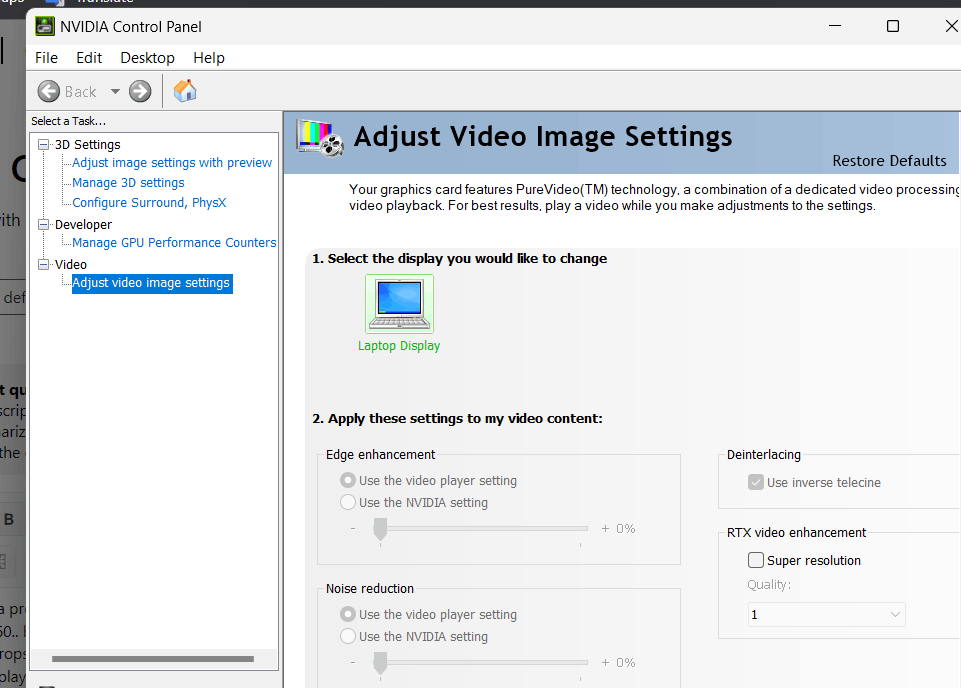
Task: Open the Quality dropdown under Super resolution
Action: coord(826,614)
